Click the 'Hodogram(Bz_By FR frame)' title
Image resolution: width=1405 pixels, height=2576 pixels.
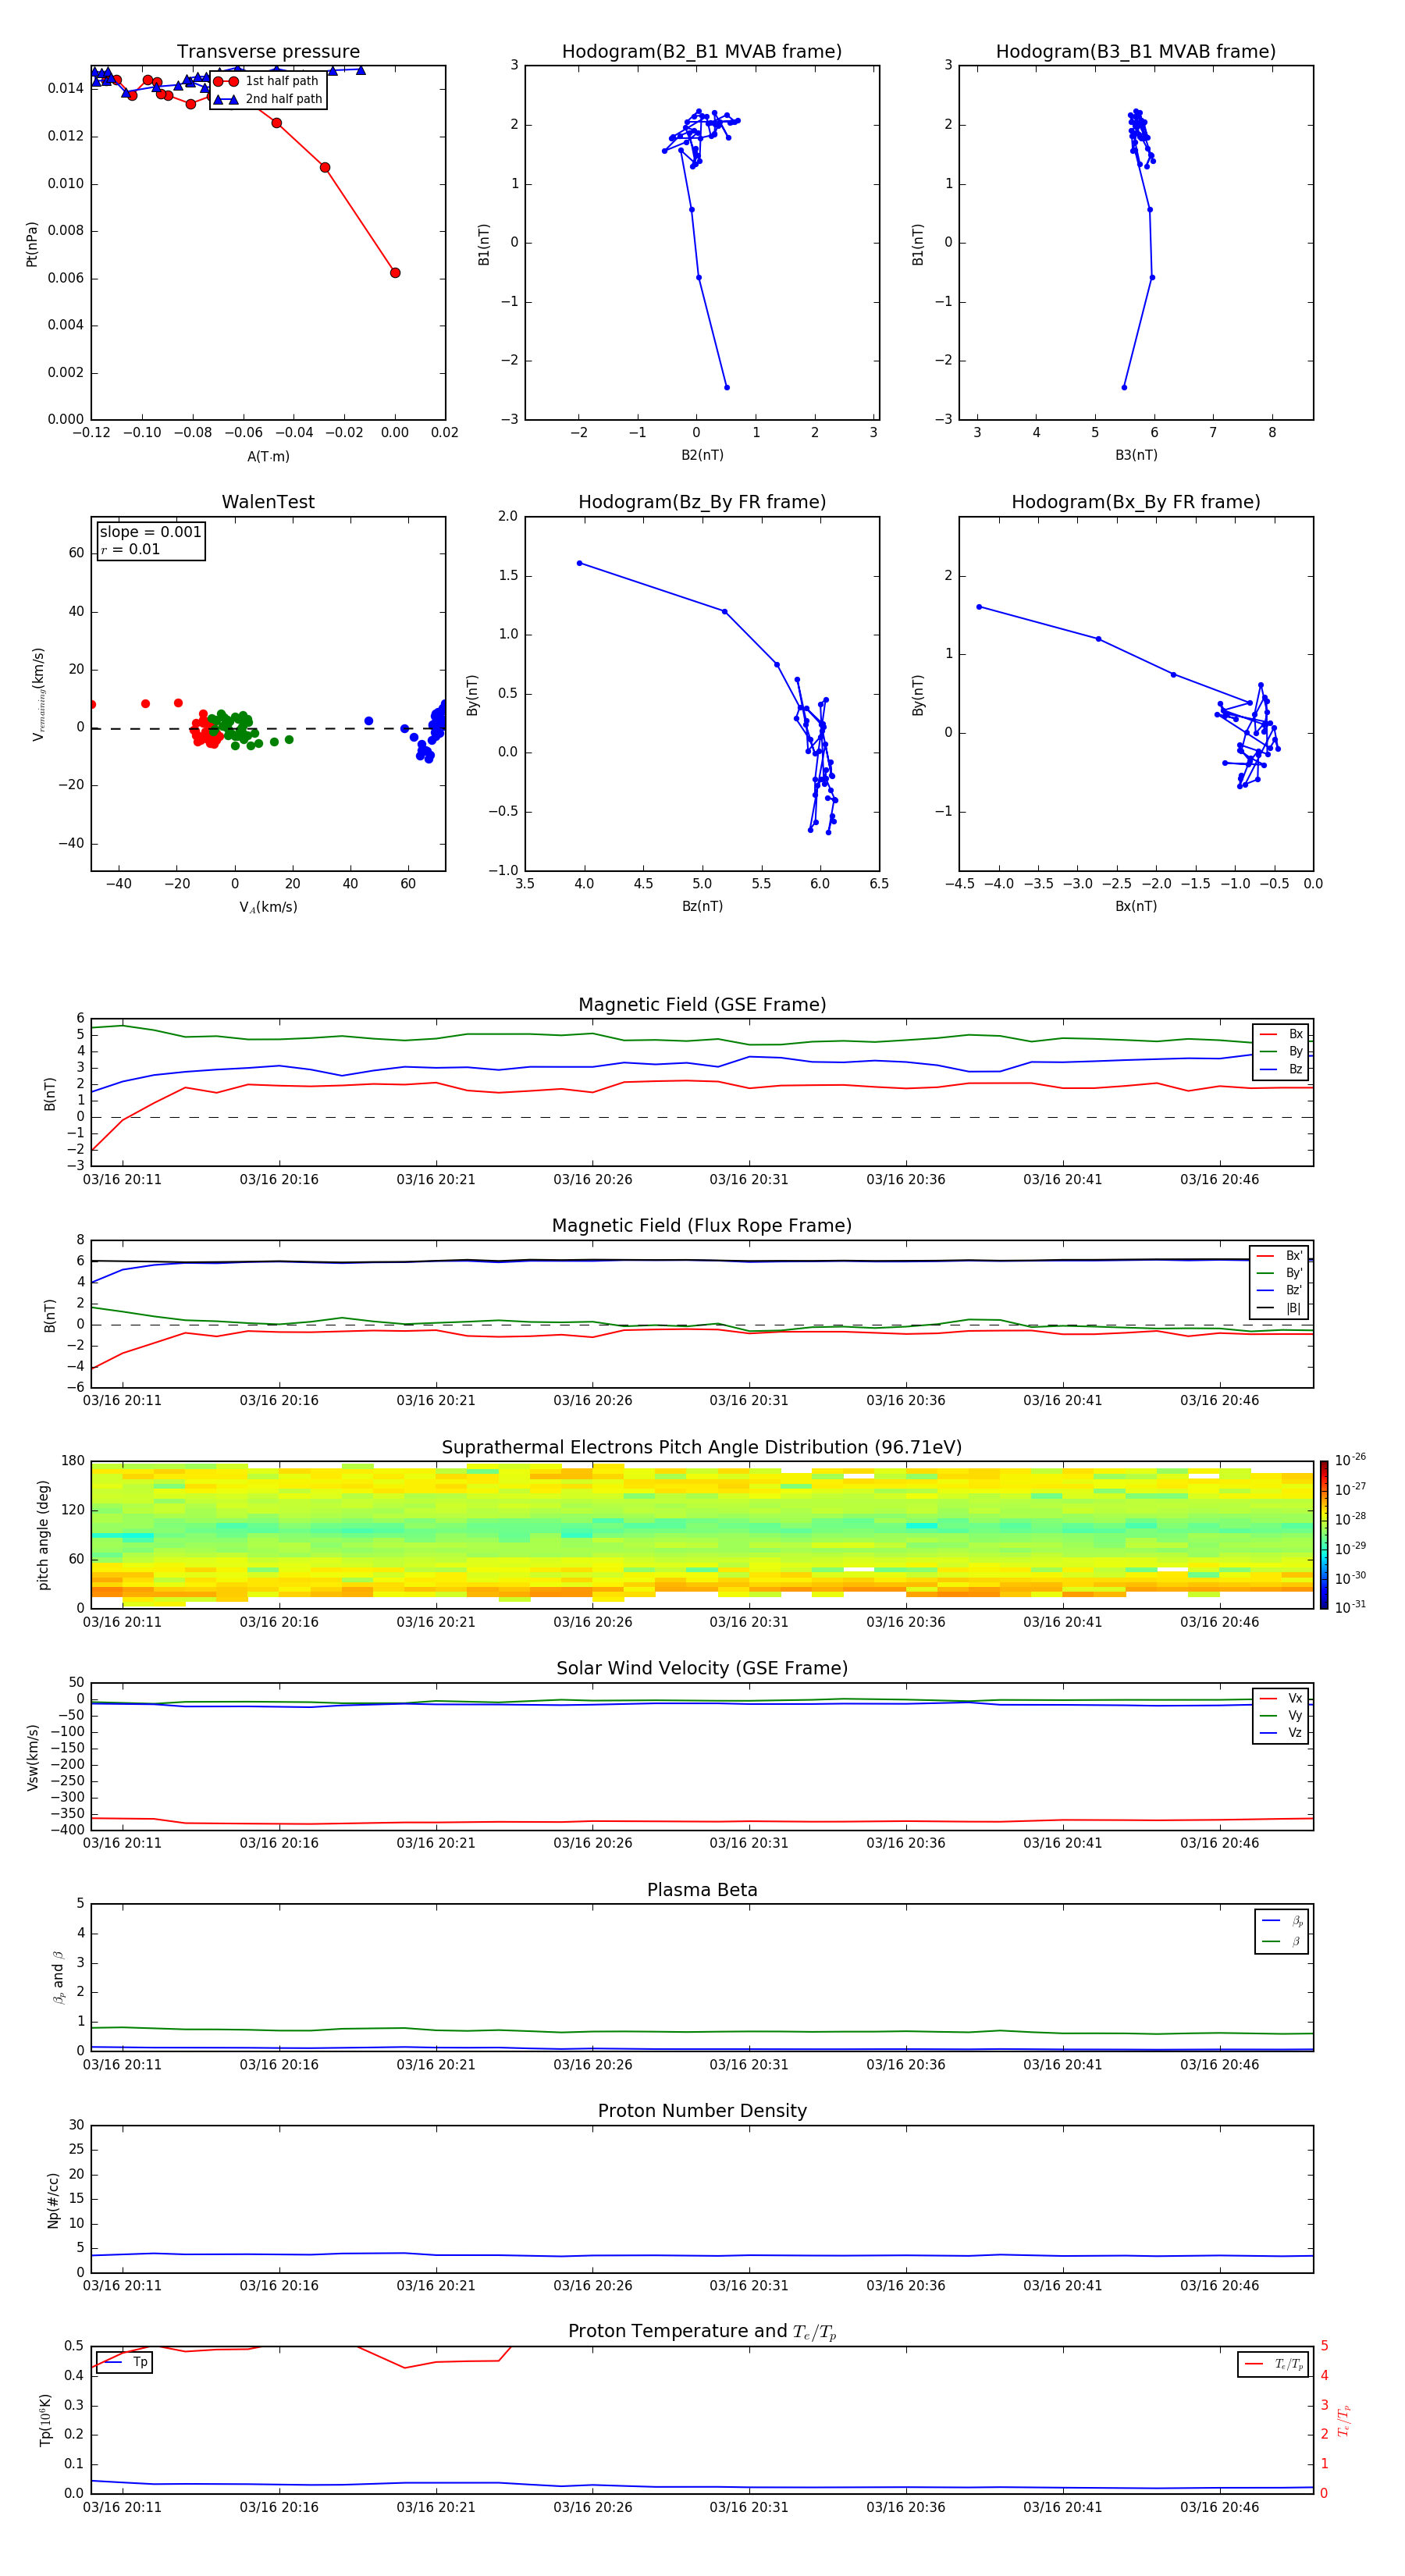tap(702, 502)
